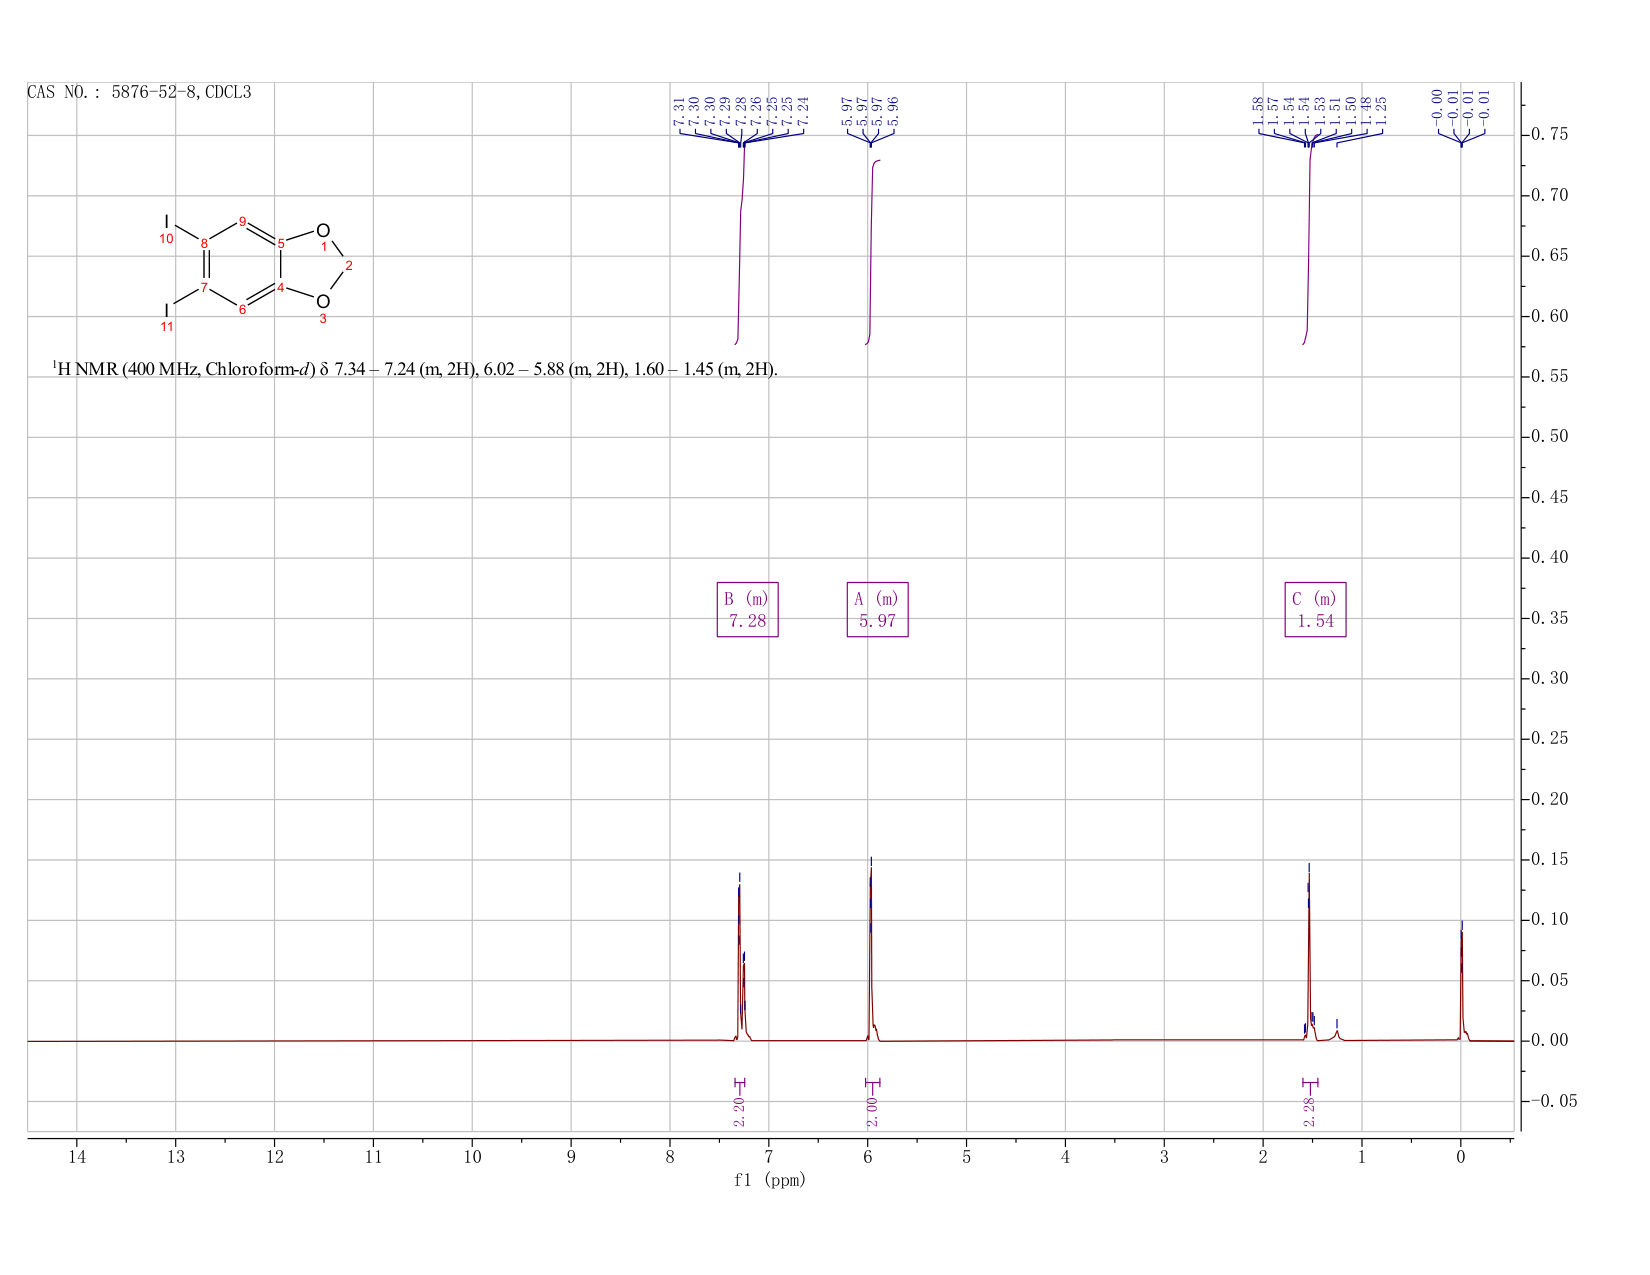
Task: Click the 2.20 integral value label
Action: [x=739, y=1111]
